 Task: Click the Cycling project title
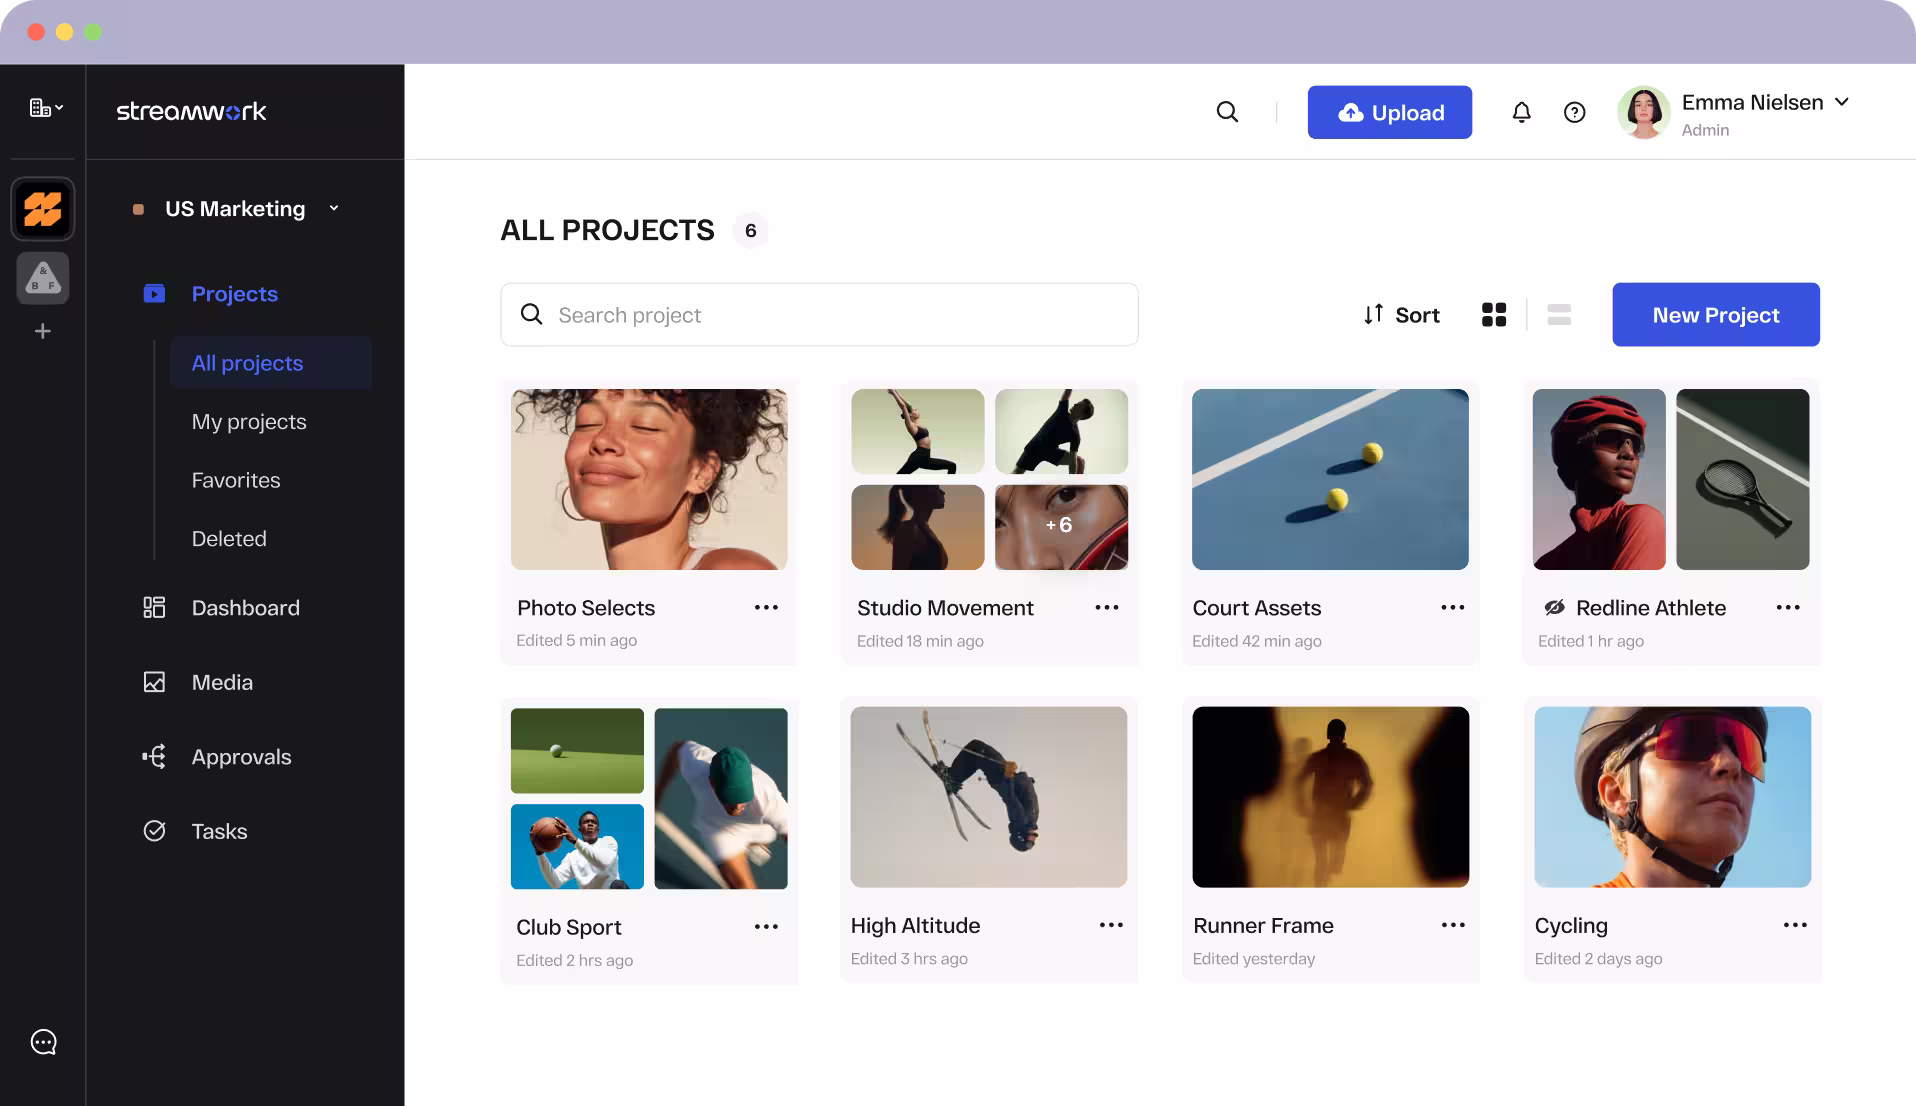coord(1571,926)
